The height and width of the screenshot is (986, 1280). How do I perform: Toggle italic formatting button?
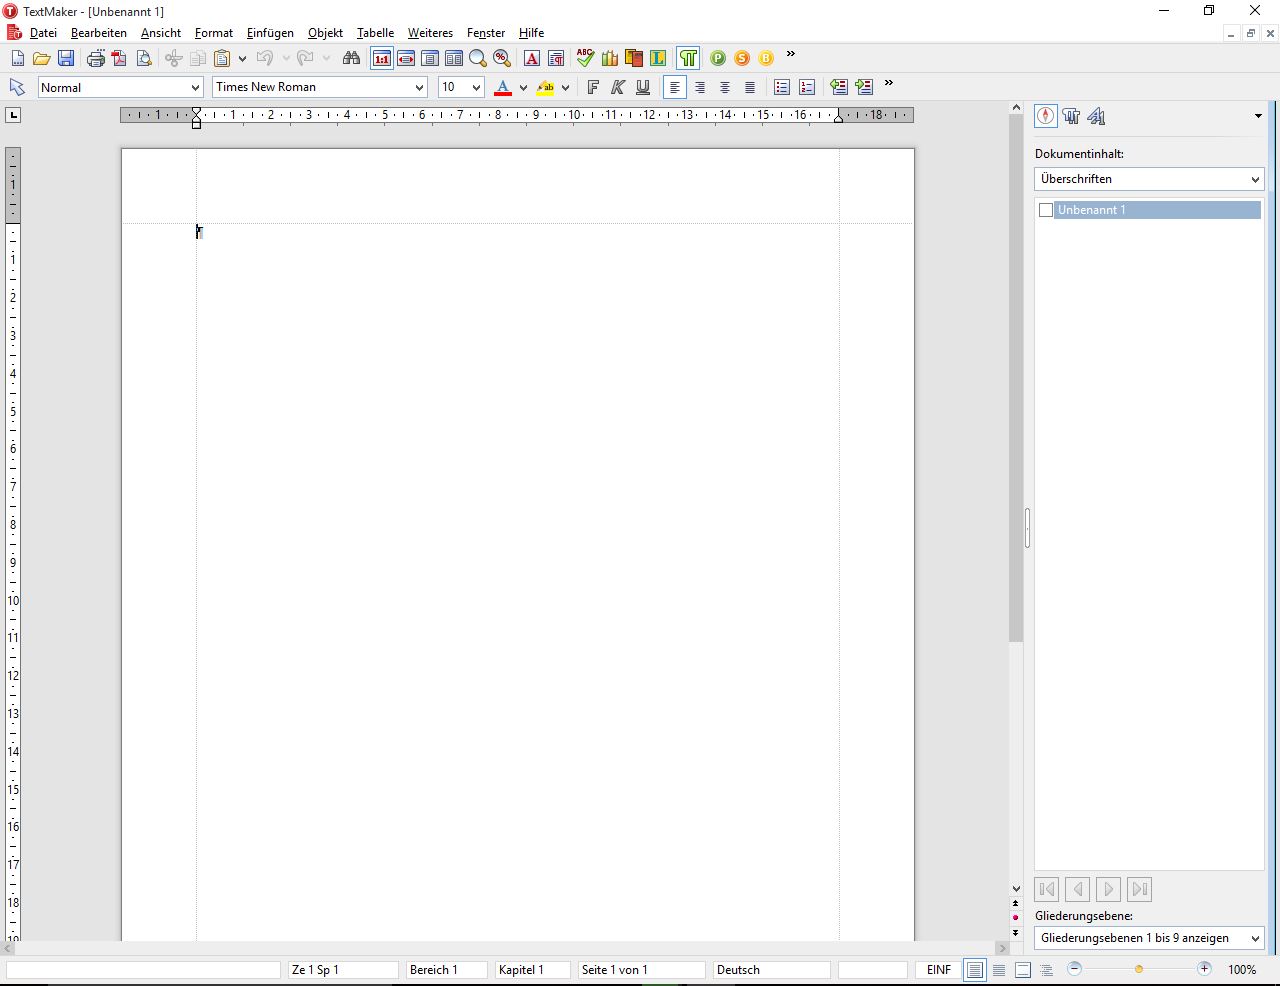[x=618, y=88]
